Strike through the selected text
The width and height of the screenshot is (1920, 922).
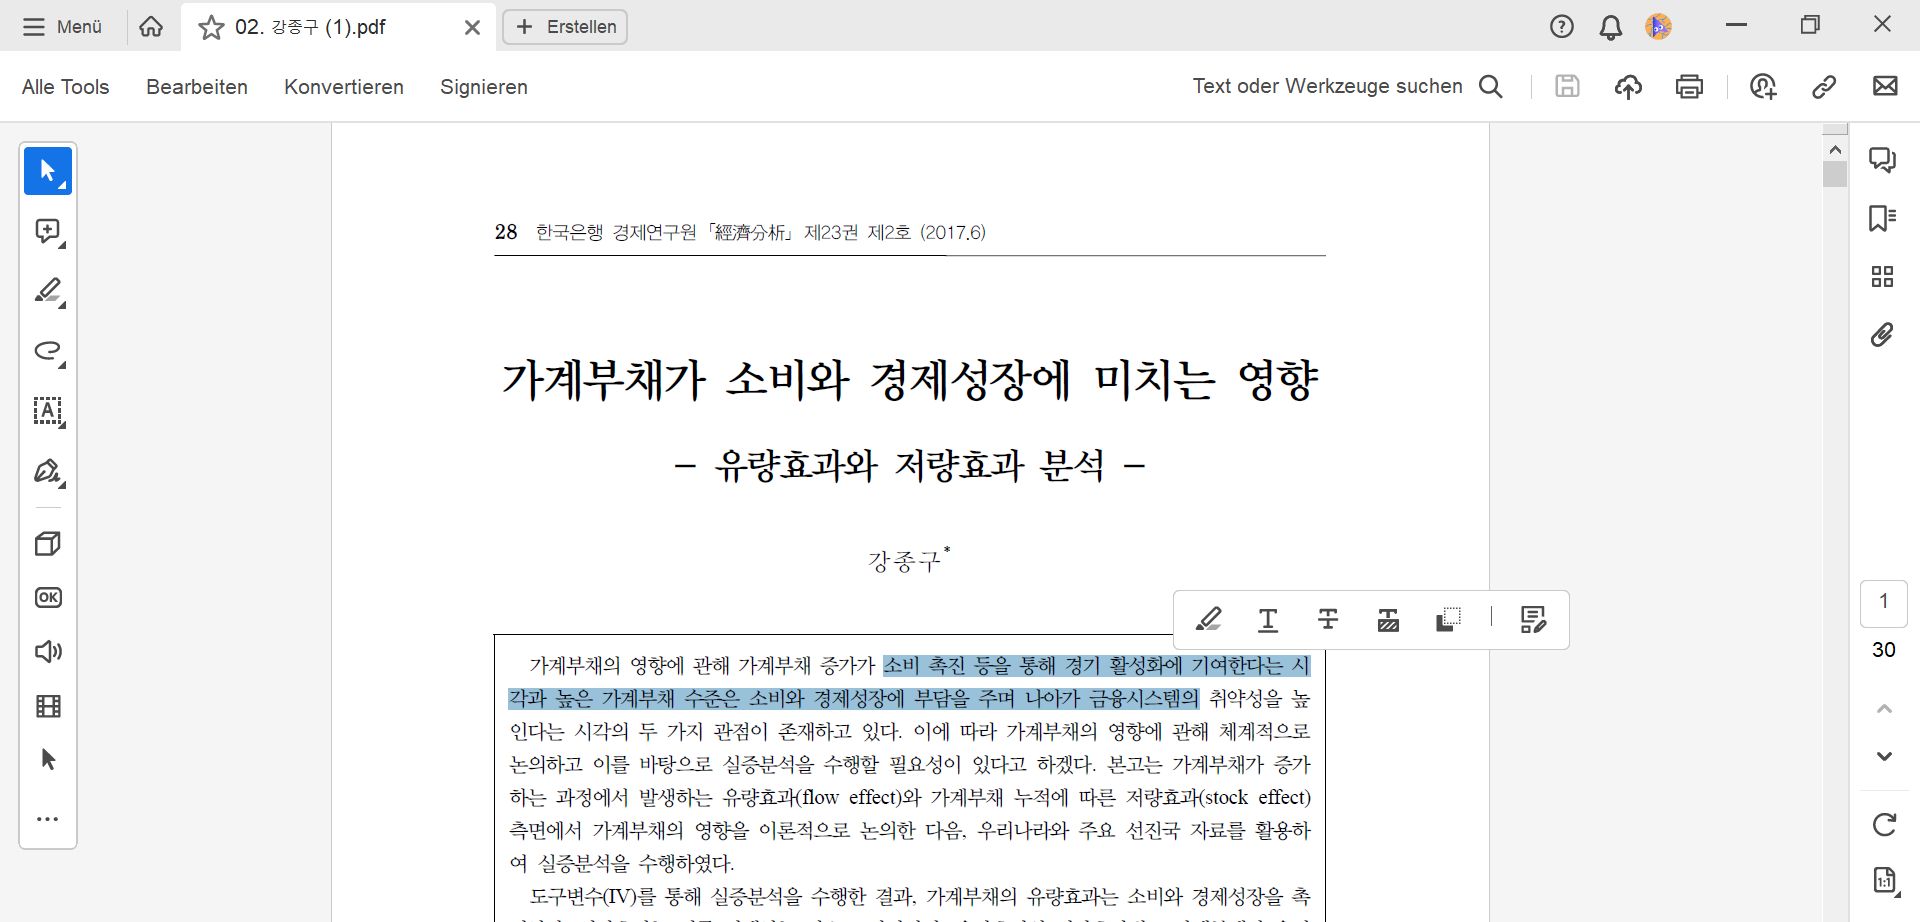pyautogui.click(x=1328, y=620)
